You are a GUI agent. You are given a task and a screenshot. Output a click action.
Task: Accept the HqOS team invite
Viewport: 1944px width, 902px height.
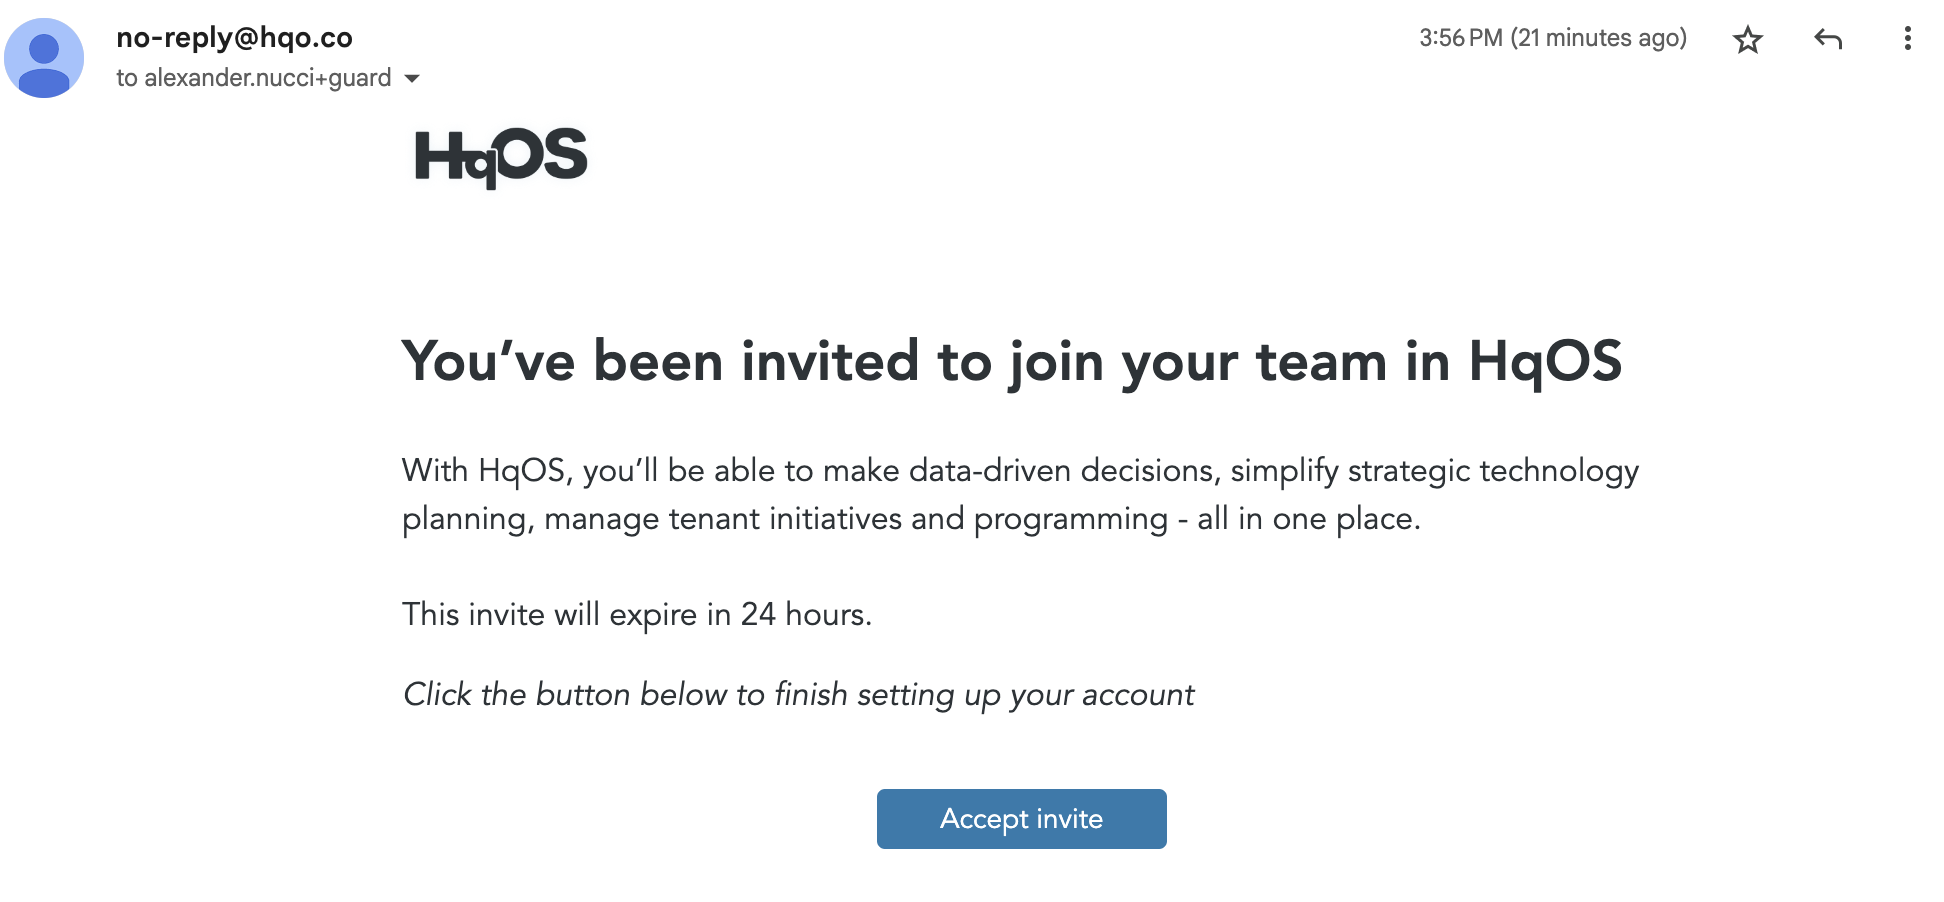(x=1021, y=819)
